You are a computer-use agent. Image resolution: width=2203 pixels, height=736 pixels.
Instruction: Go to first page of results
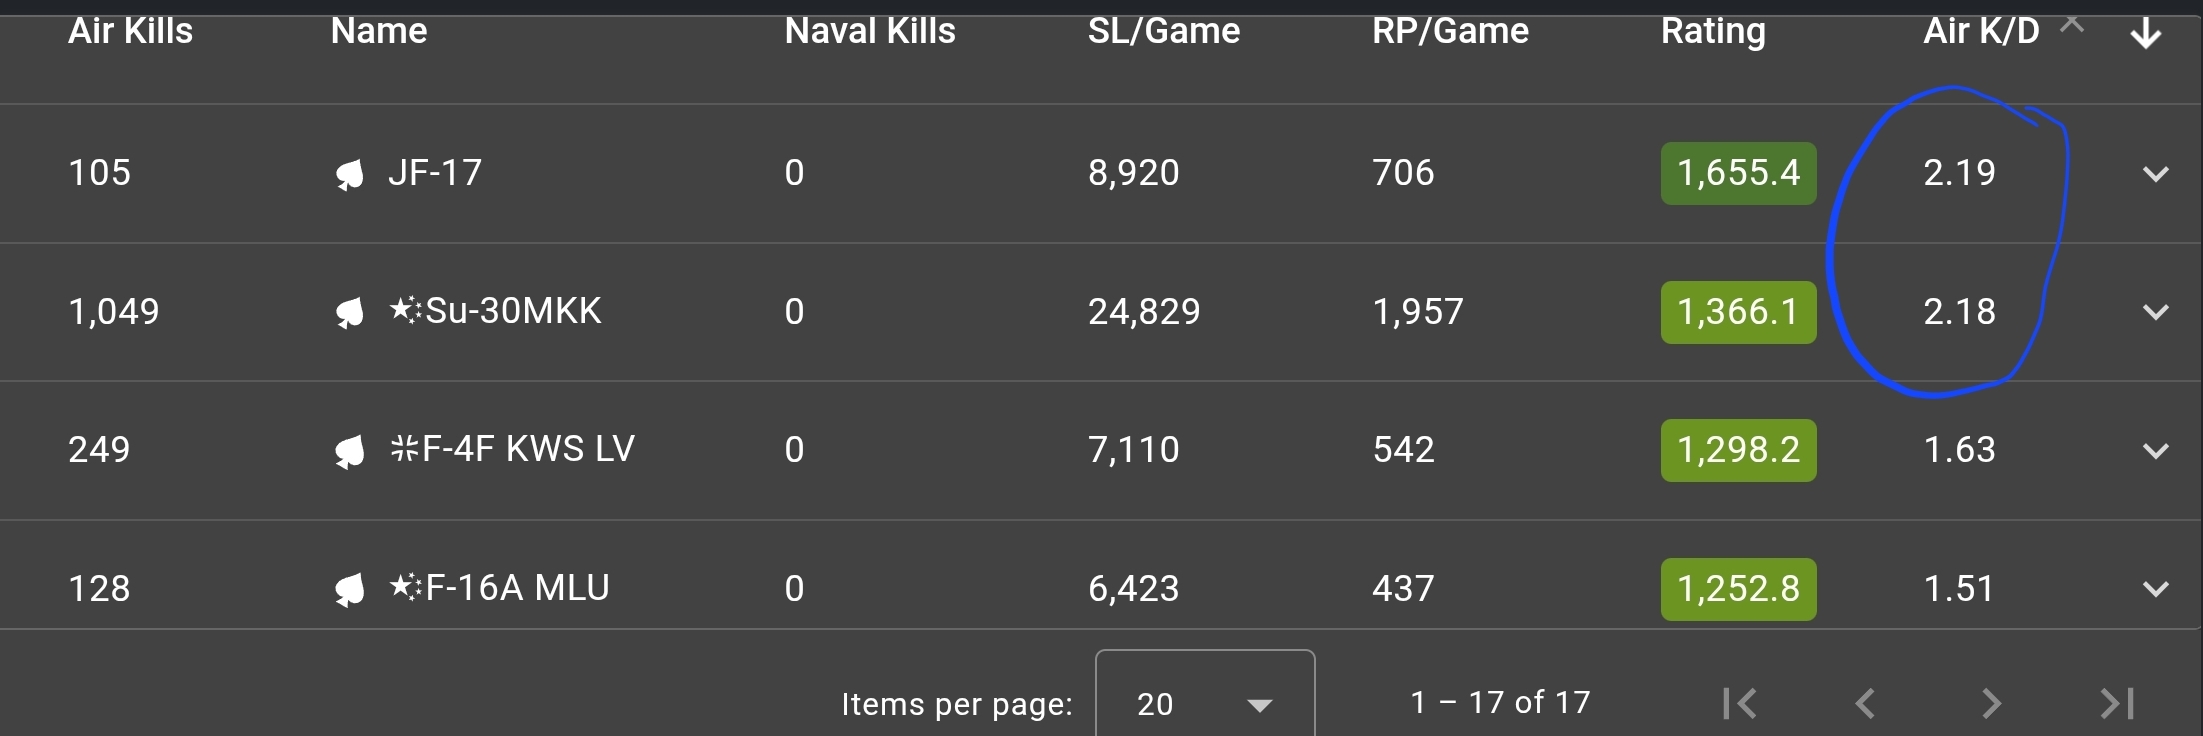1740,703
